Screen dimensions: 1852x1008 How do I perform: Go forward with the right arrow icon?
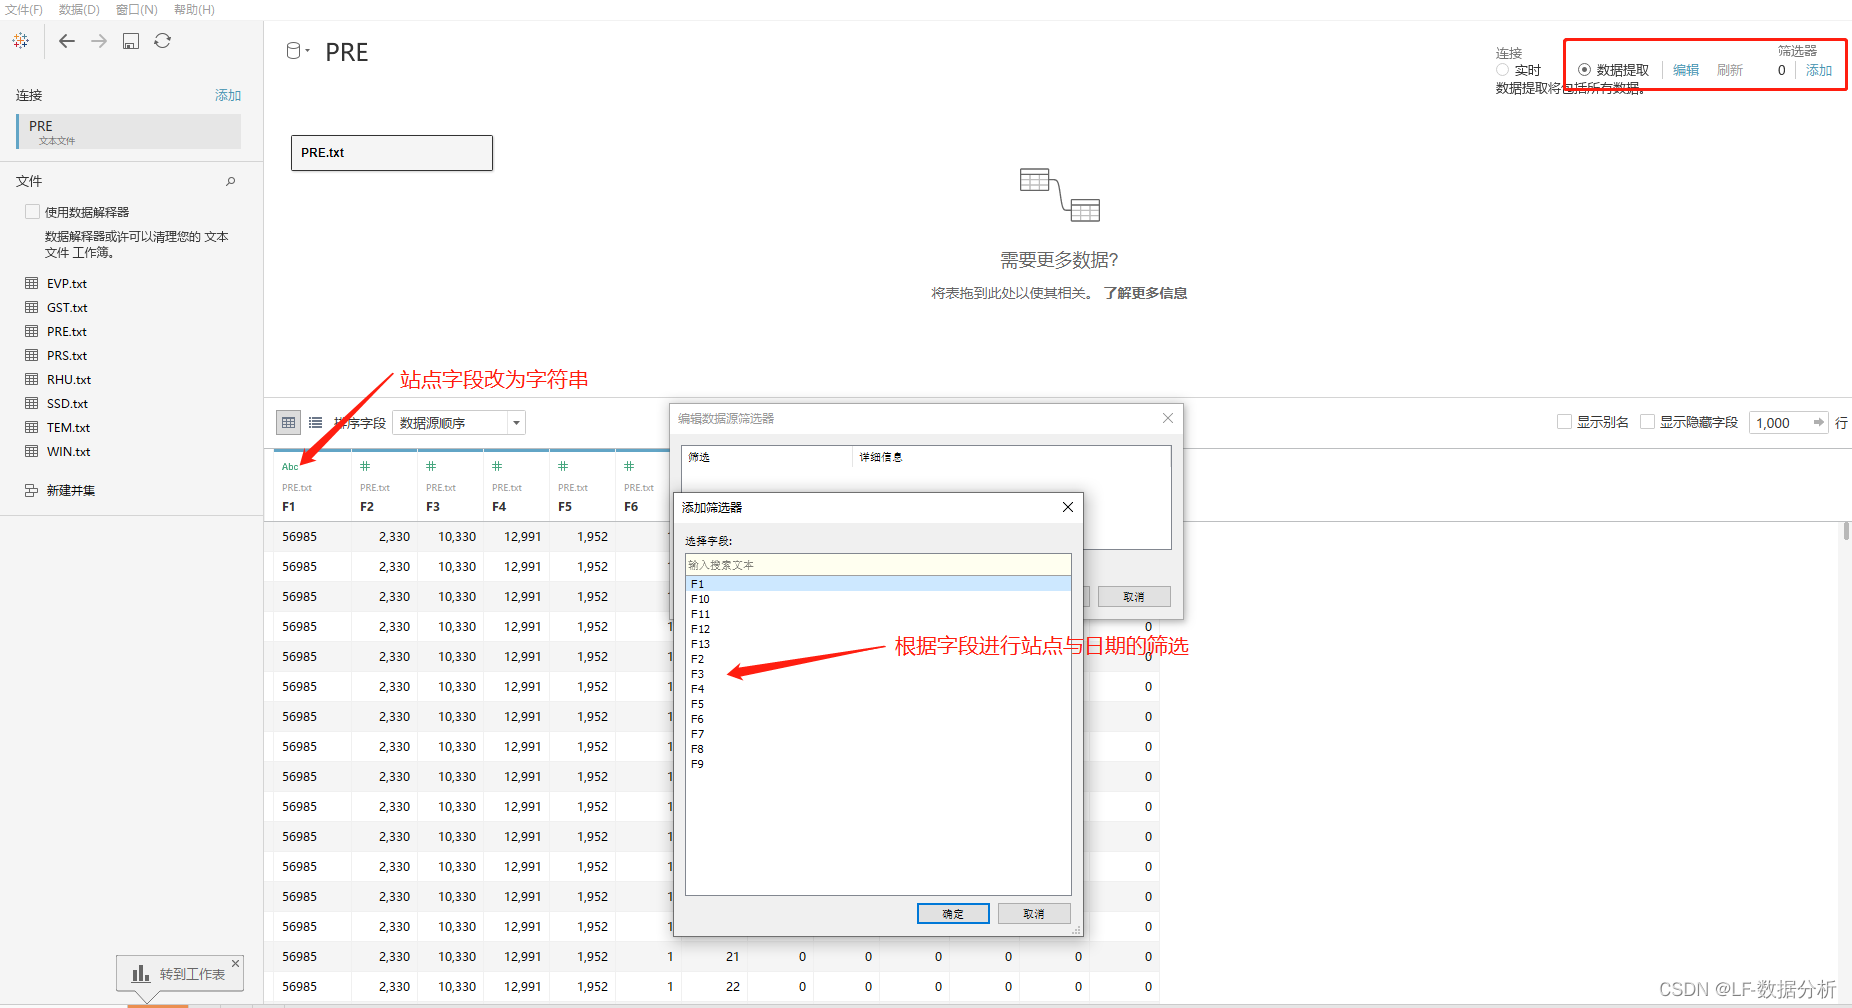point(99,41)
